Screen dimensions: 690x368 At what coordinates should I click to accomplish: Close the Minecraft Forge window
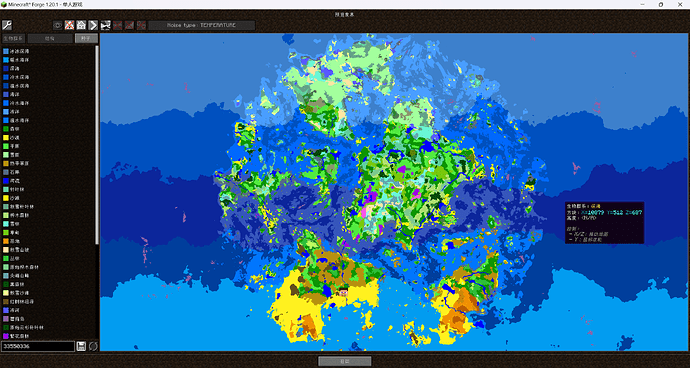coord(680,4)
